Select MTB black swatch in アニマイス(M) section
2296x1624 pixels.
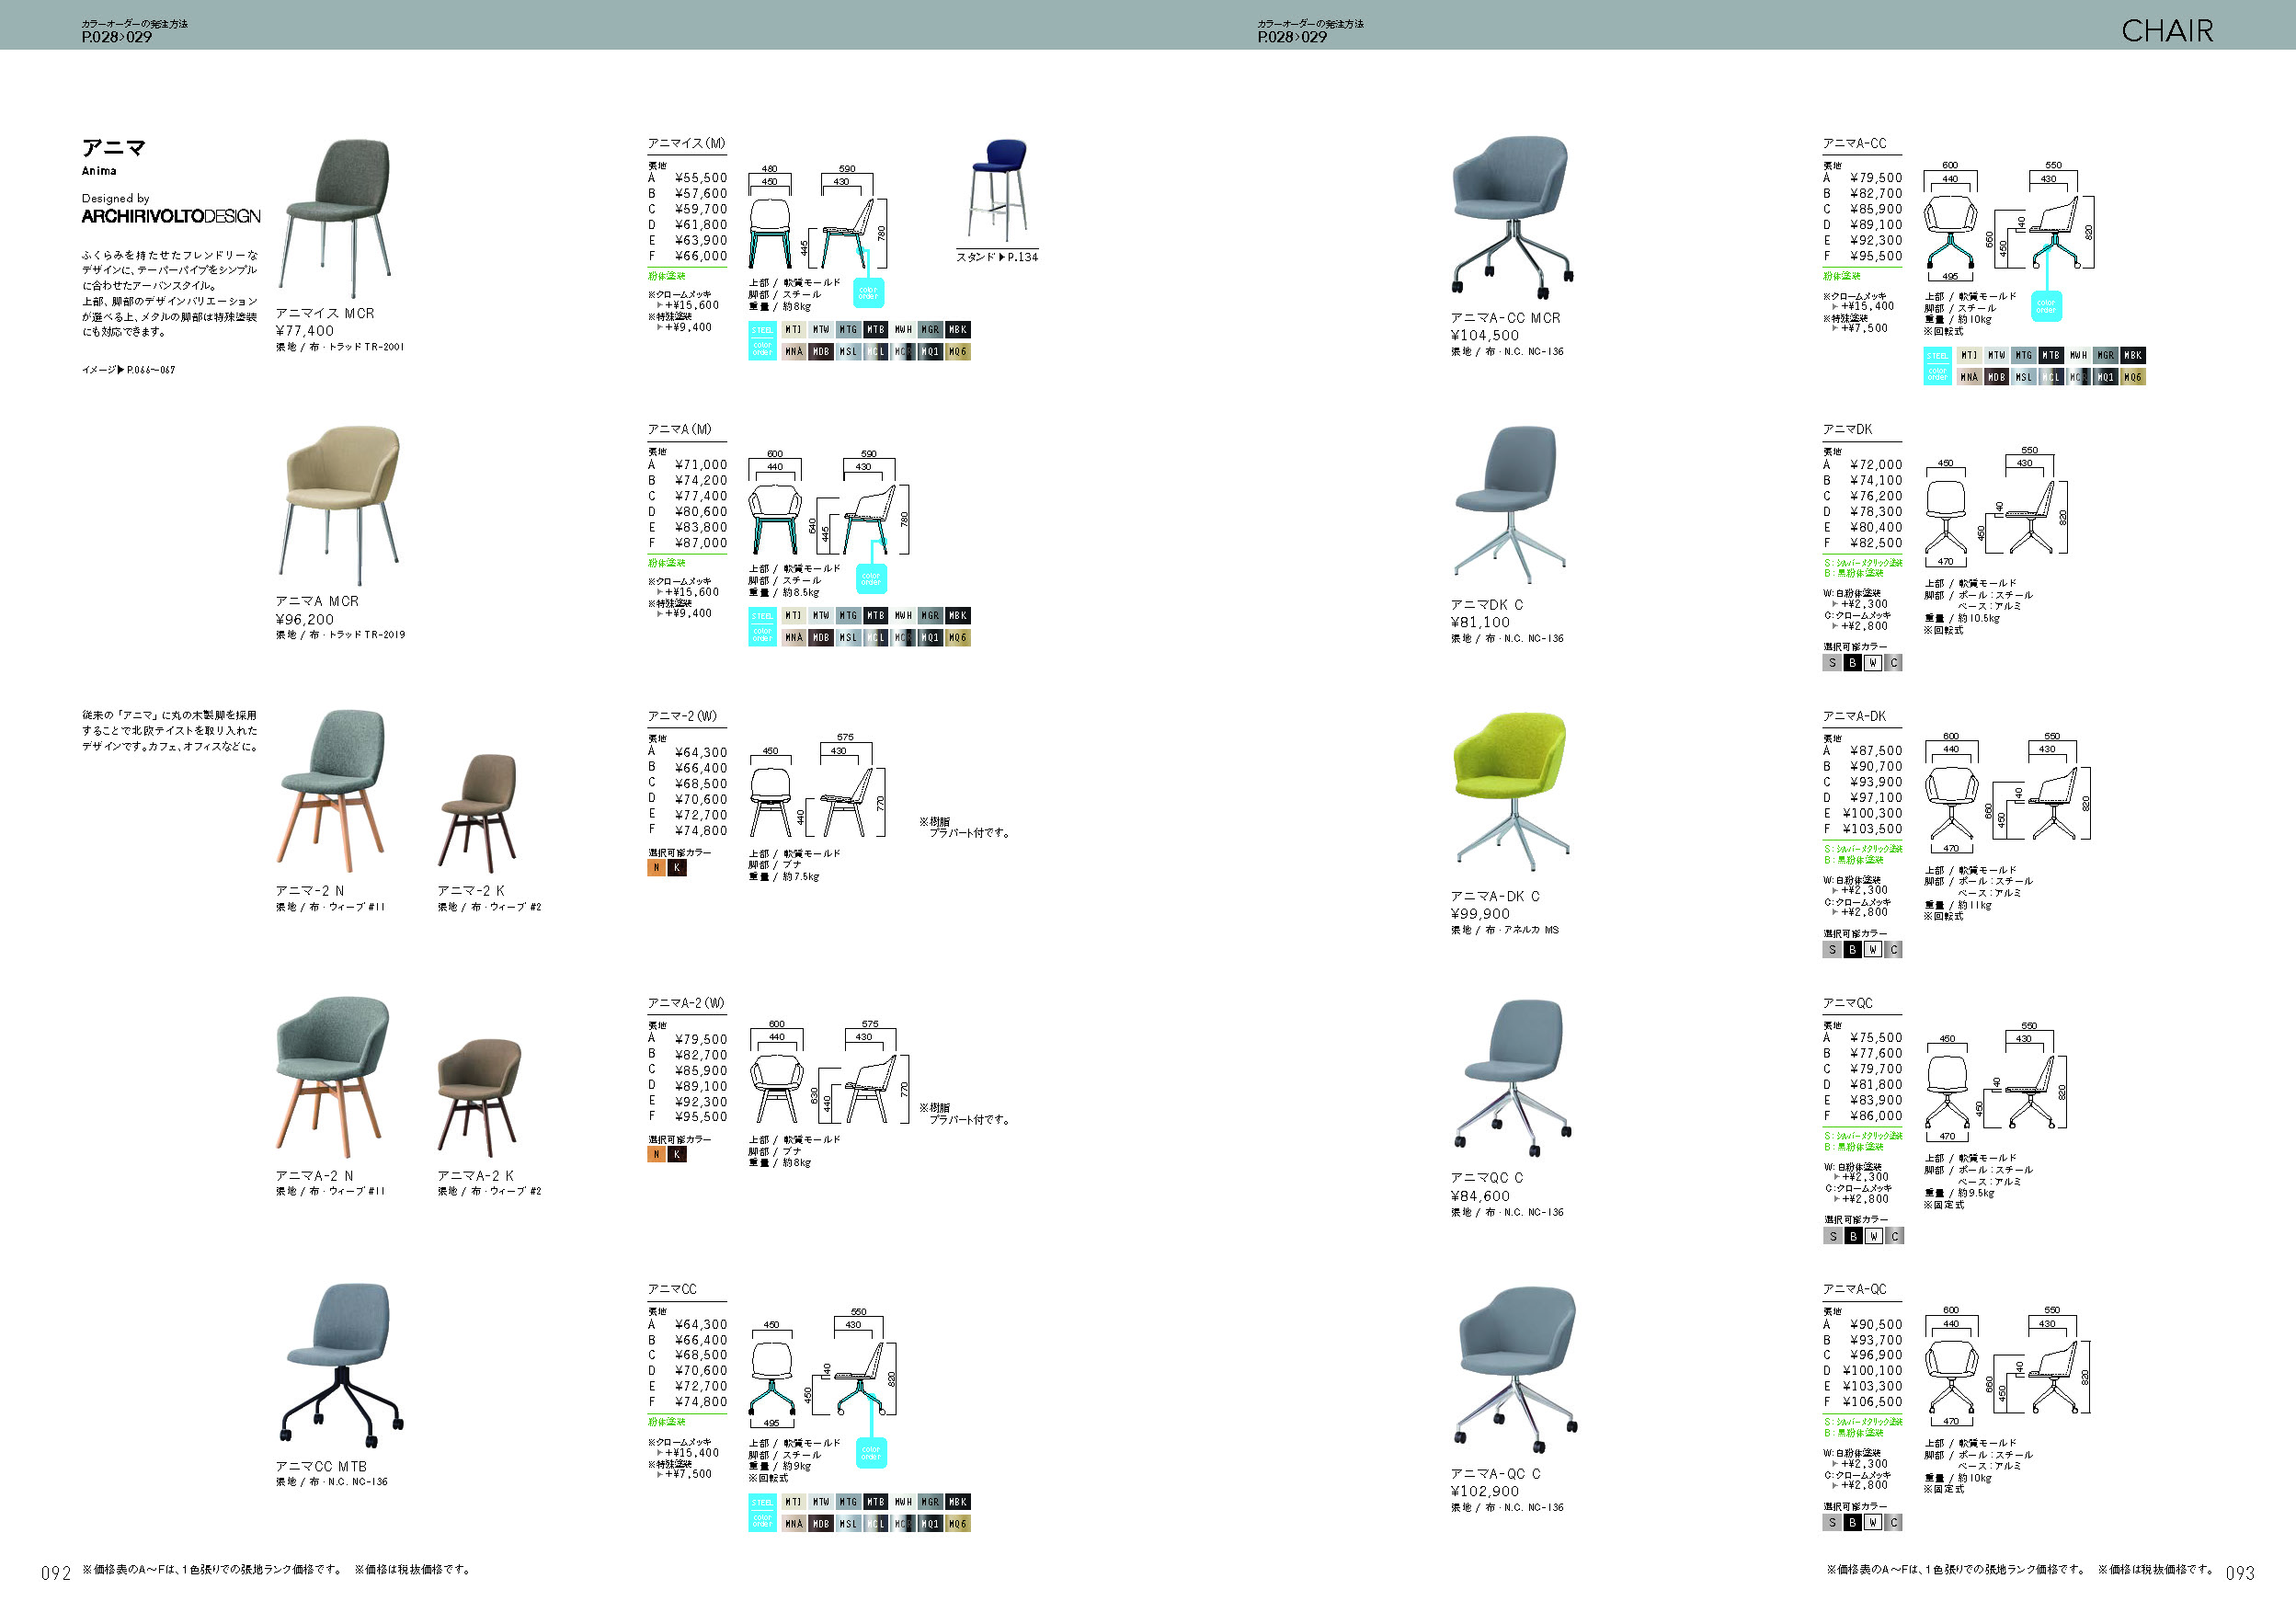(875, 330)
